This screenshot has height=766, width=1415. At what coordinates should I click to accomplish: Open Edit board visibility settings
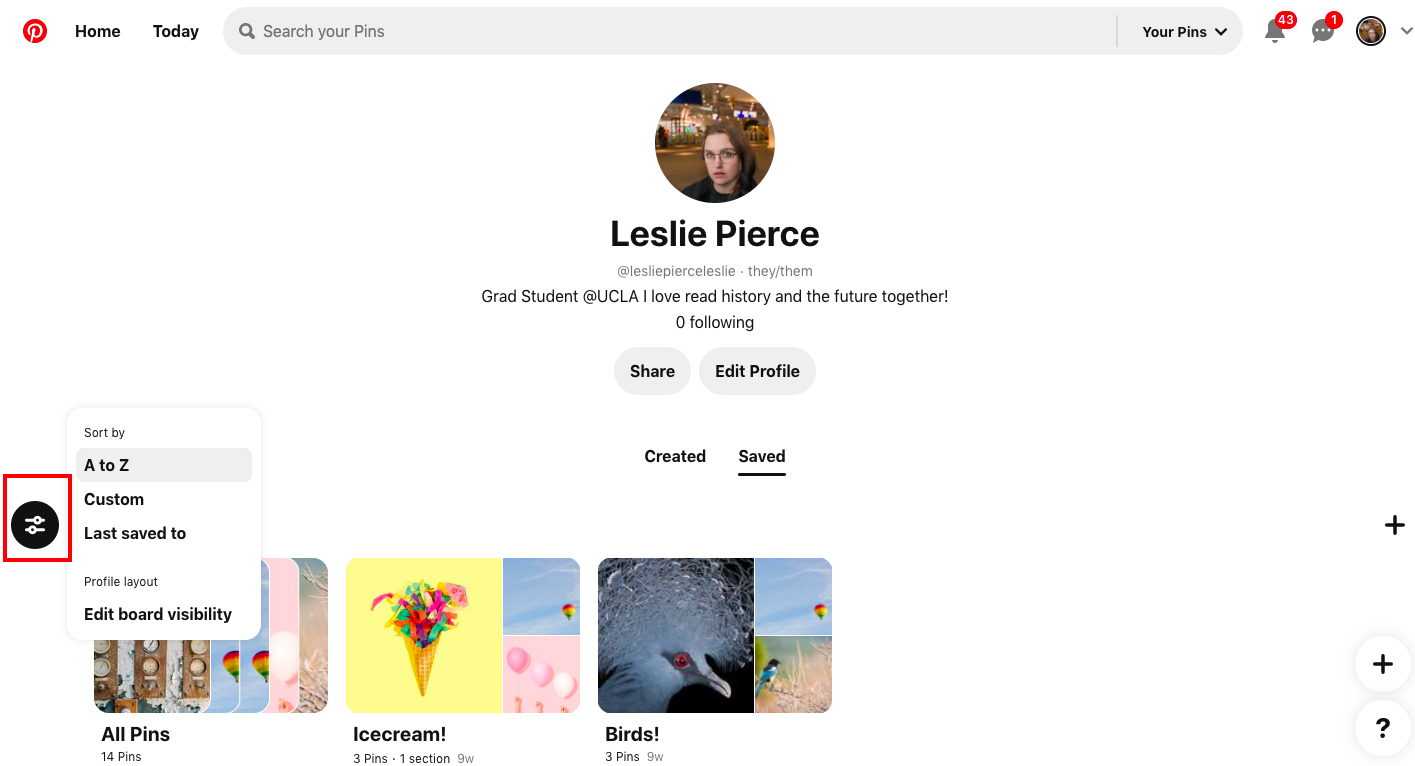pyautogui.click(x=157, y=613)
